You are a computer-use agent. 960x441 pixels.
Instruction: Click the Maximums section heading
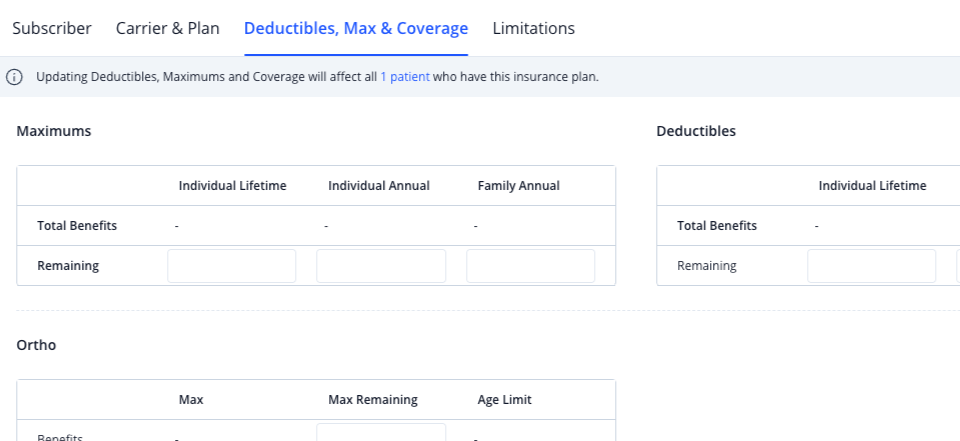[x=54, y=131]
